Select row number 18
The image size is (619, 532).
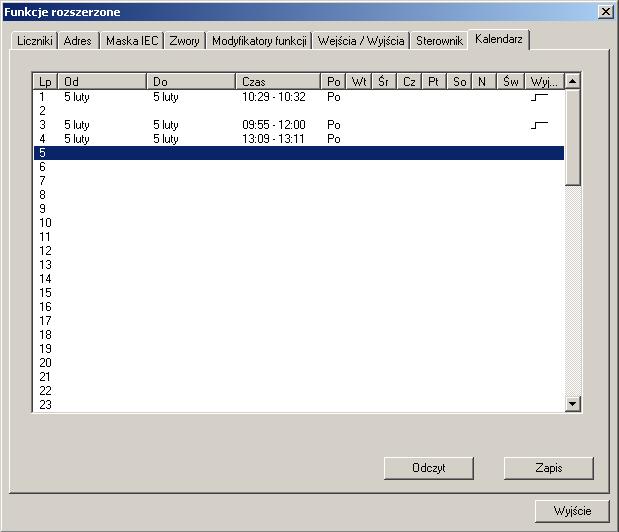pyautogui.click(x=299, y=335)
